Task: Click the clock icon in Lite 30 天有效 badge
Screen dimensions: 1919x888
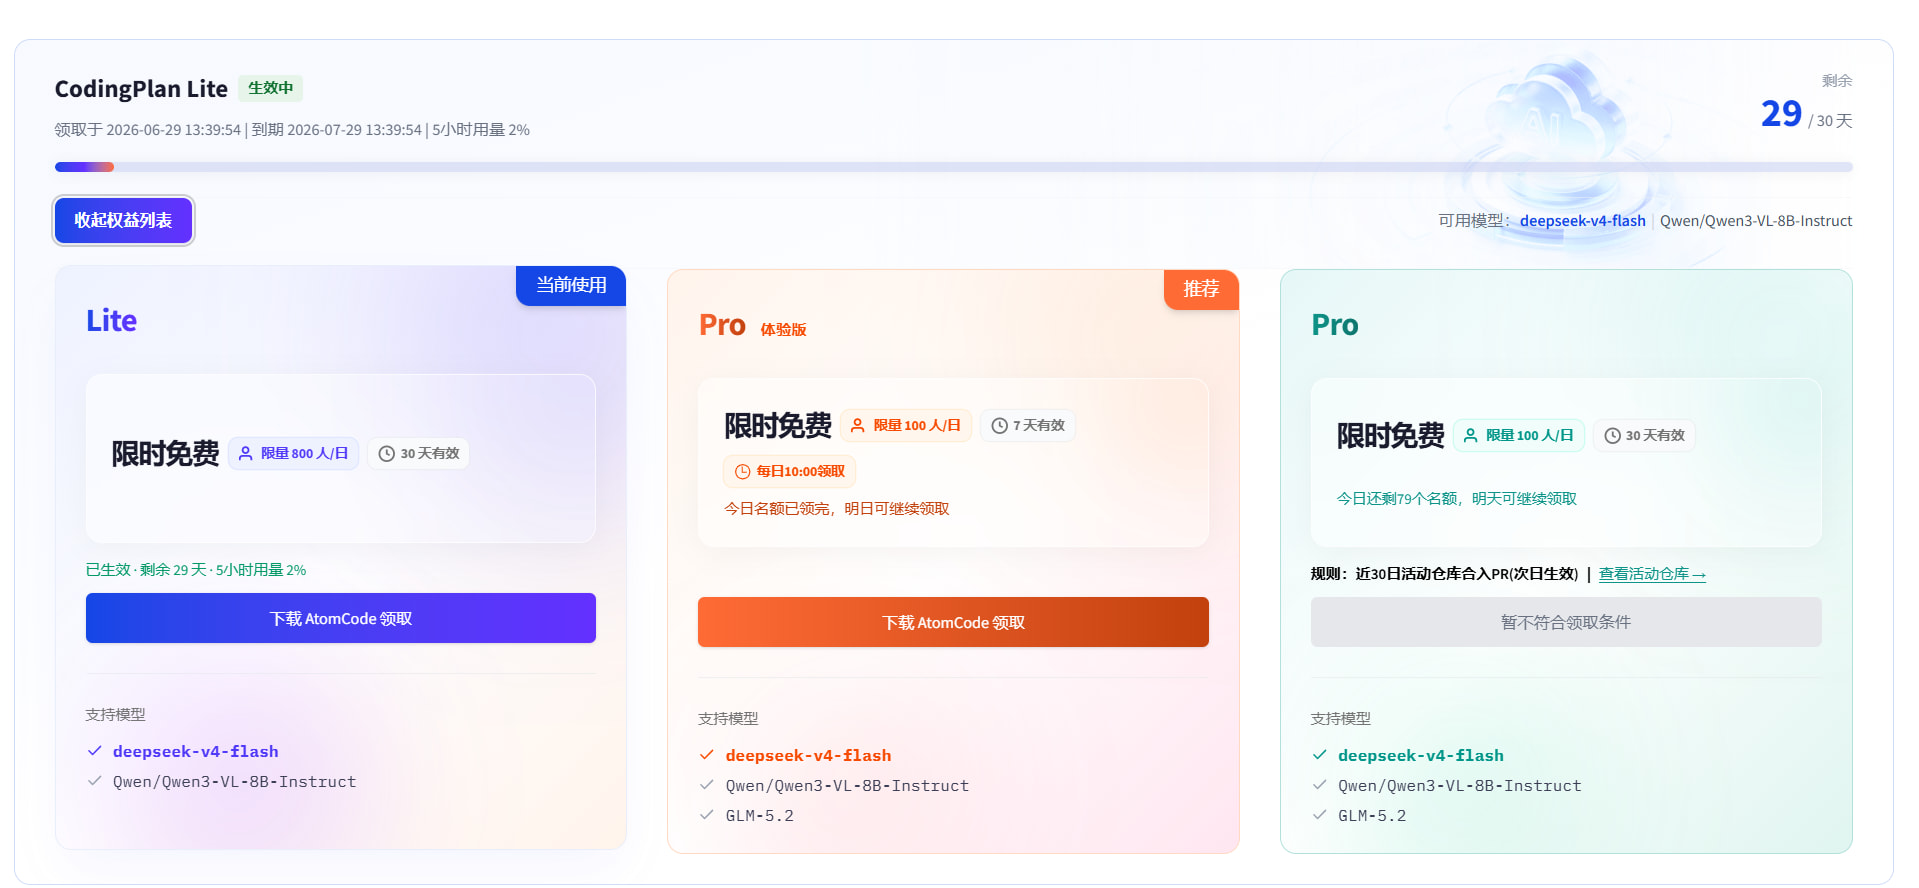Action: point(387,453)
